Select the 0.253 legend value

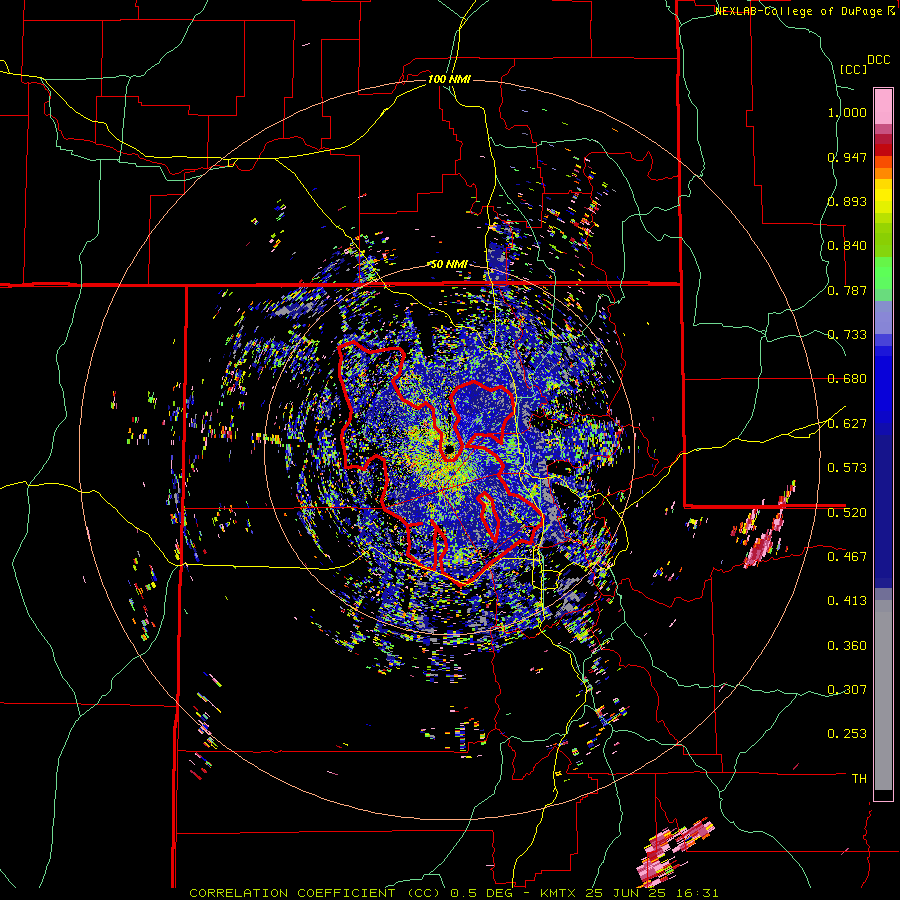[x=847, y=734]
